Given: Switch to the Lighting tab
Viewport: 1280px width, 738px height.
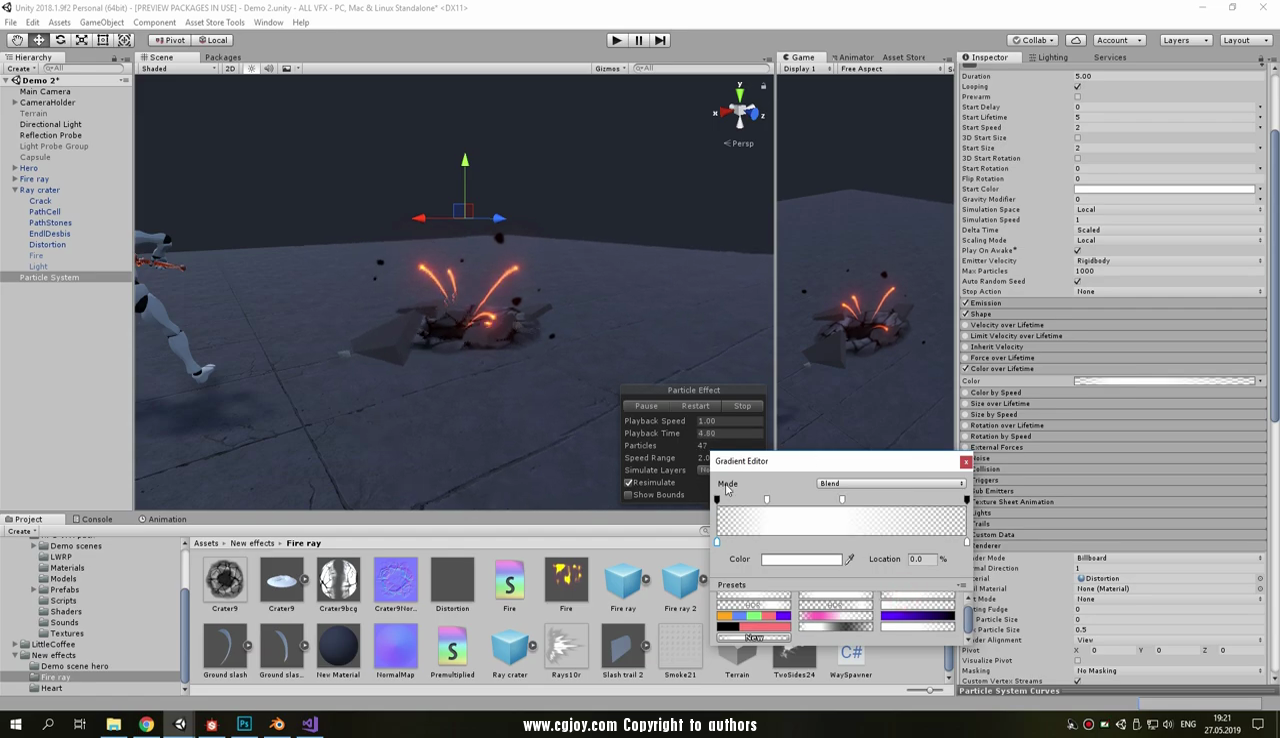Looking at the screenshot, I should click(1047, 57).
